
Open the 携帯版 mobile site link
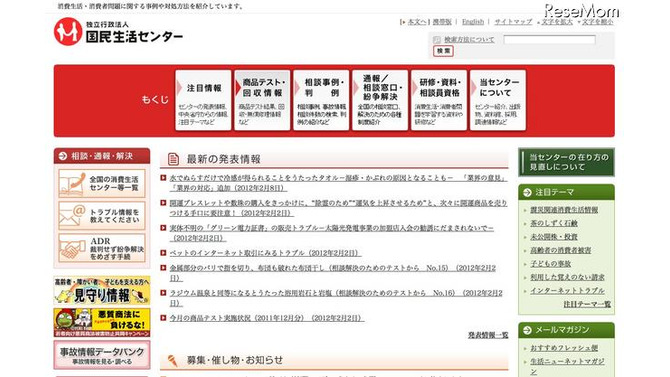[x=442, y=22]
